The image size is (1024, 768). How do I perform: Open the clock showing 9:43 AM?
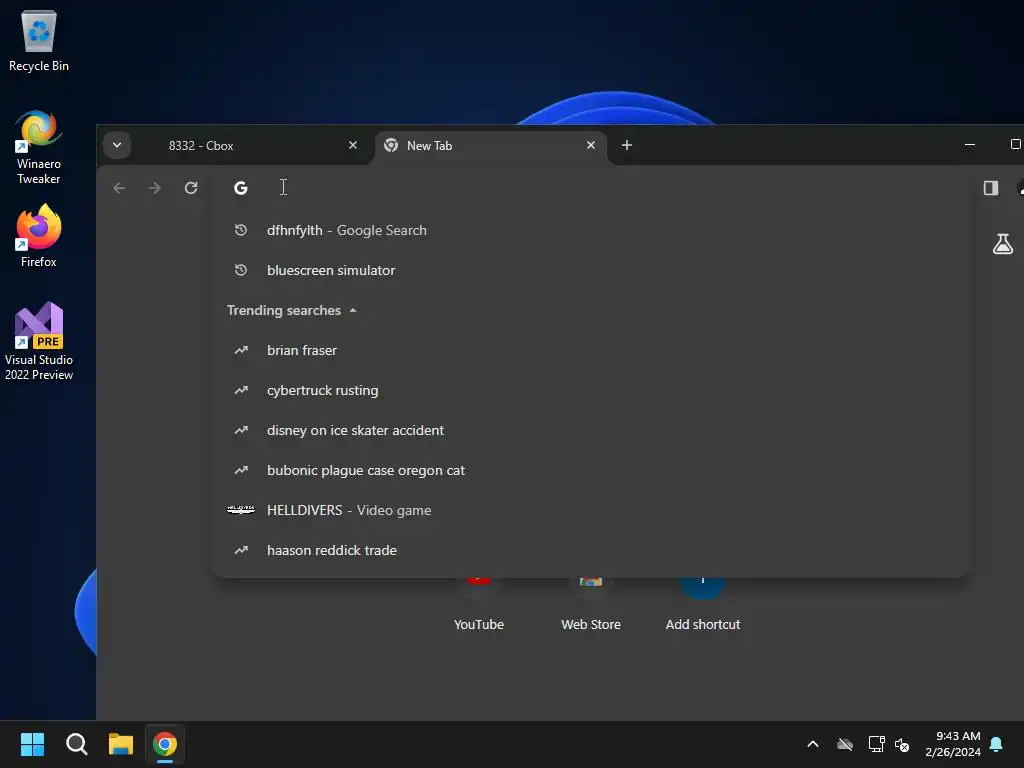point(953,744)
